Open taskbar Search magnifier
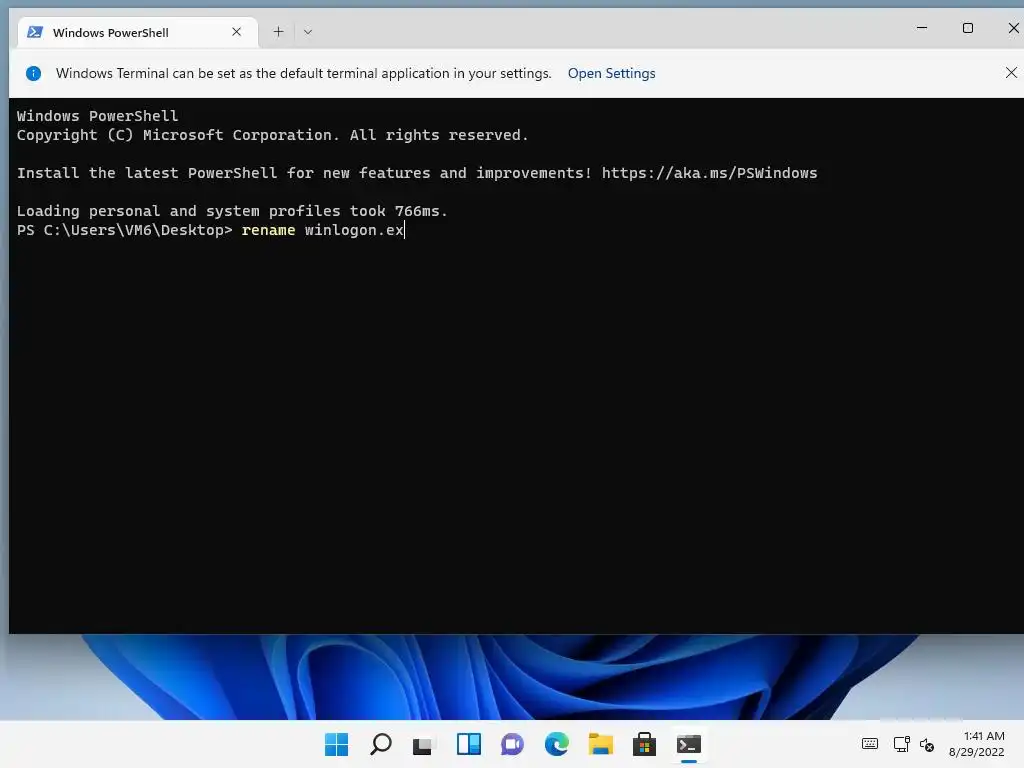The height and width of the screenshot is (768, 1024). [x=381, y=744]
